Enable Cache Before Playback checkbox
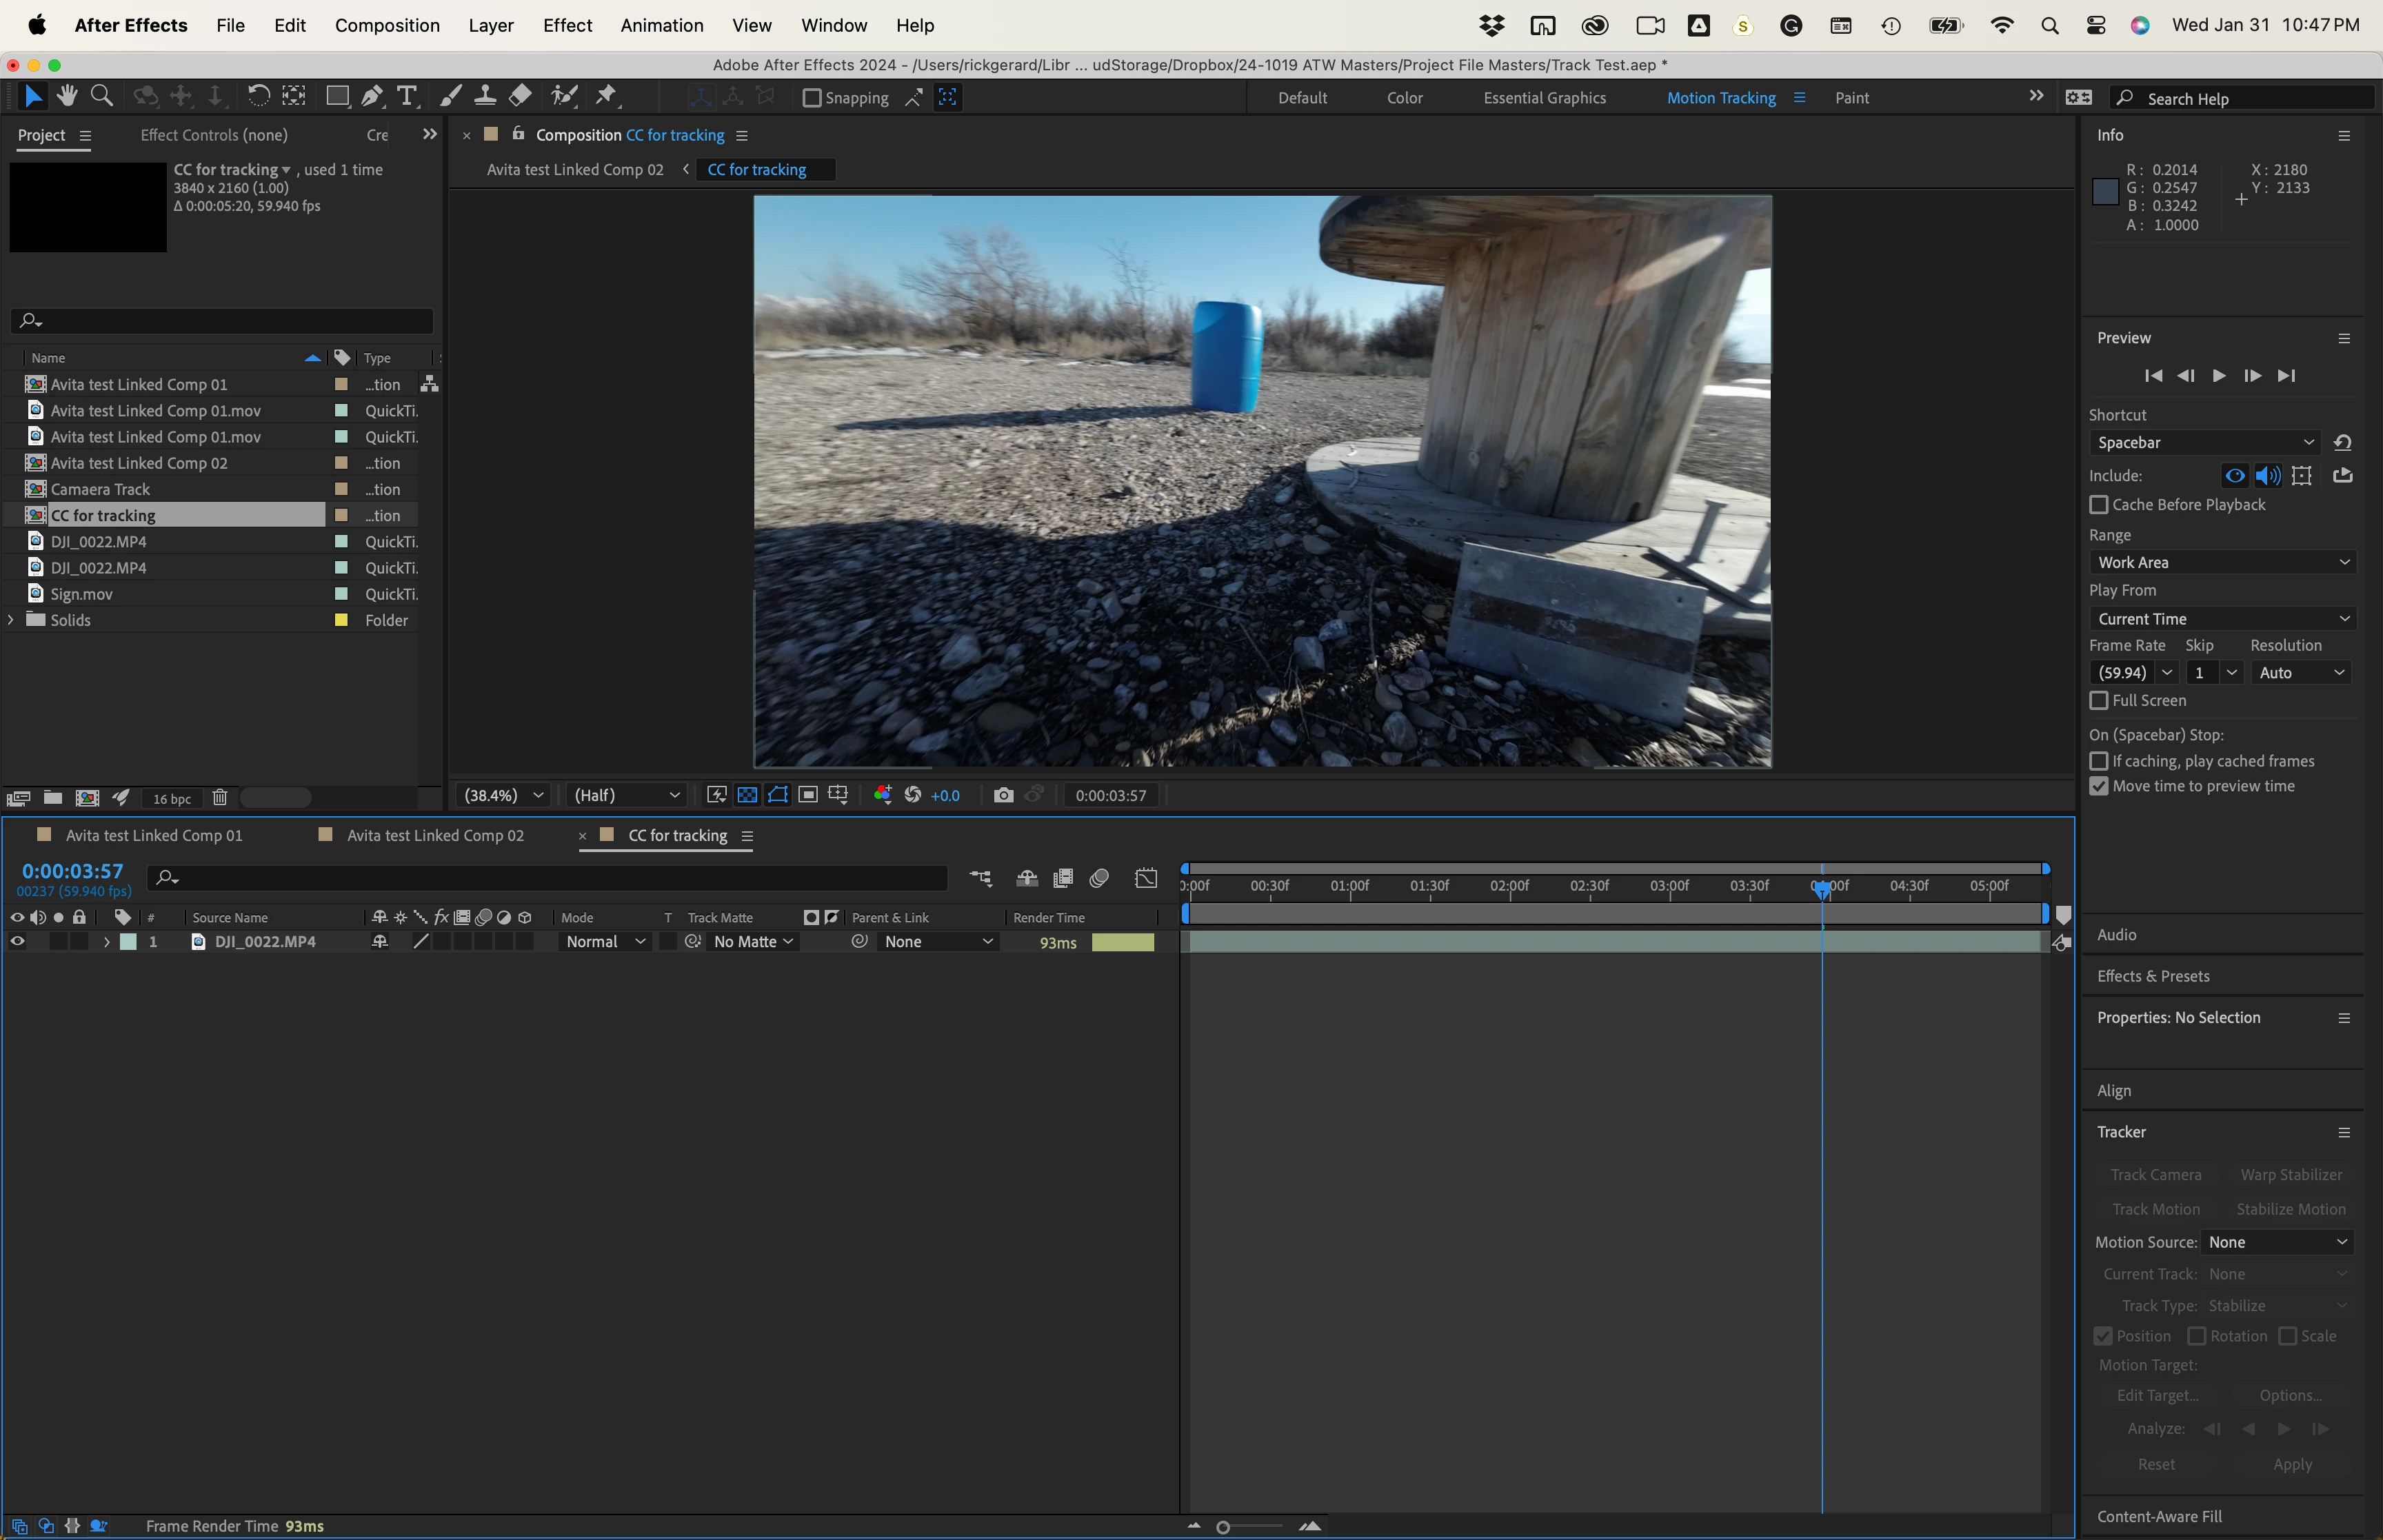The width and height of the screenshot is (2383, 1540). [x=2099, y=505]
